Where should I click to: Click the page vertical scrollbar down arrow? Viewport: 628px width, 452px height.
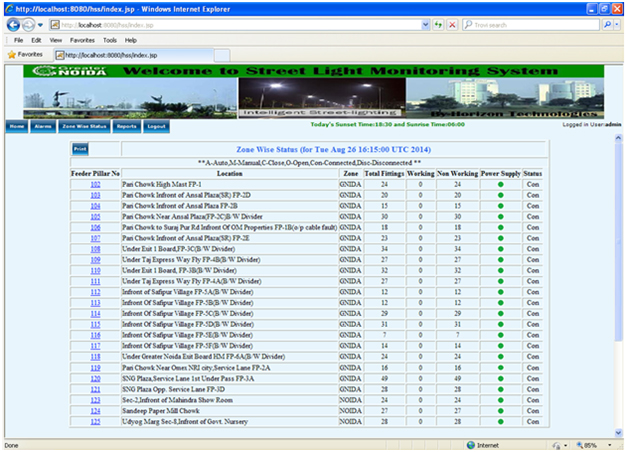[619, 430]
